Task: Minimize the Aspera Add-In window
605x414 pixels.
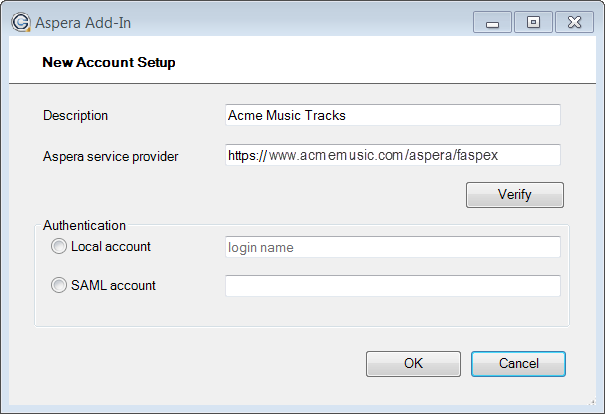Action: (492, 22)
